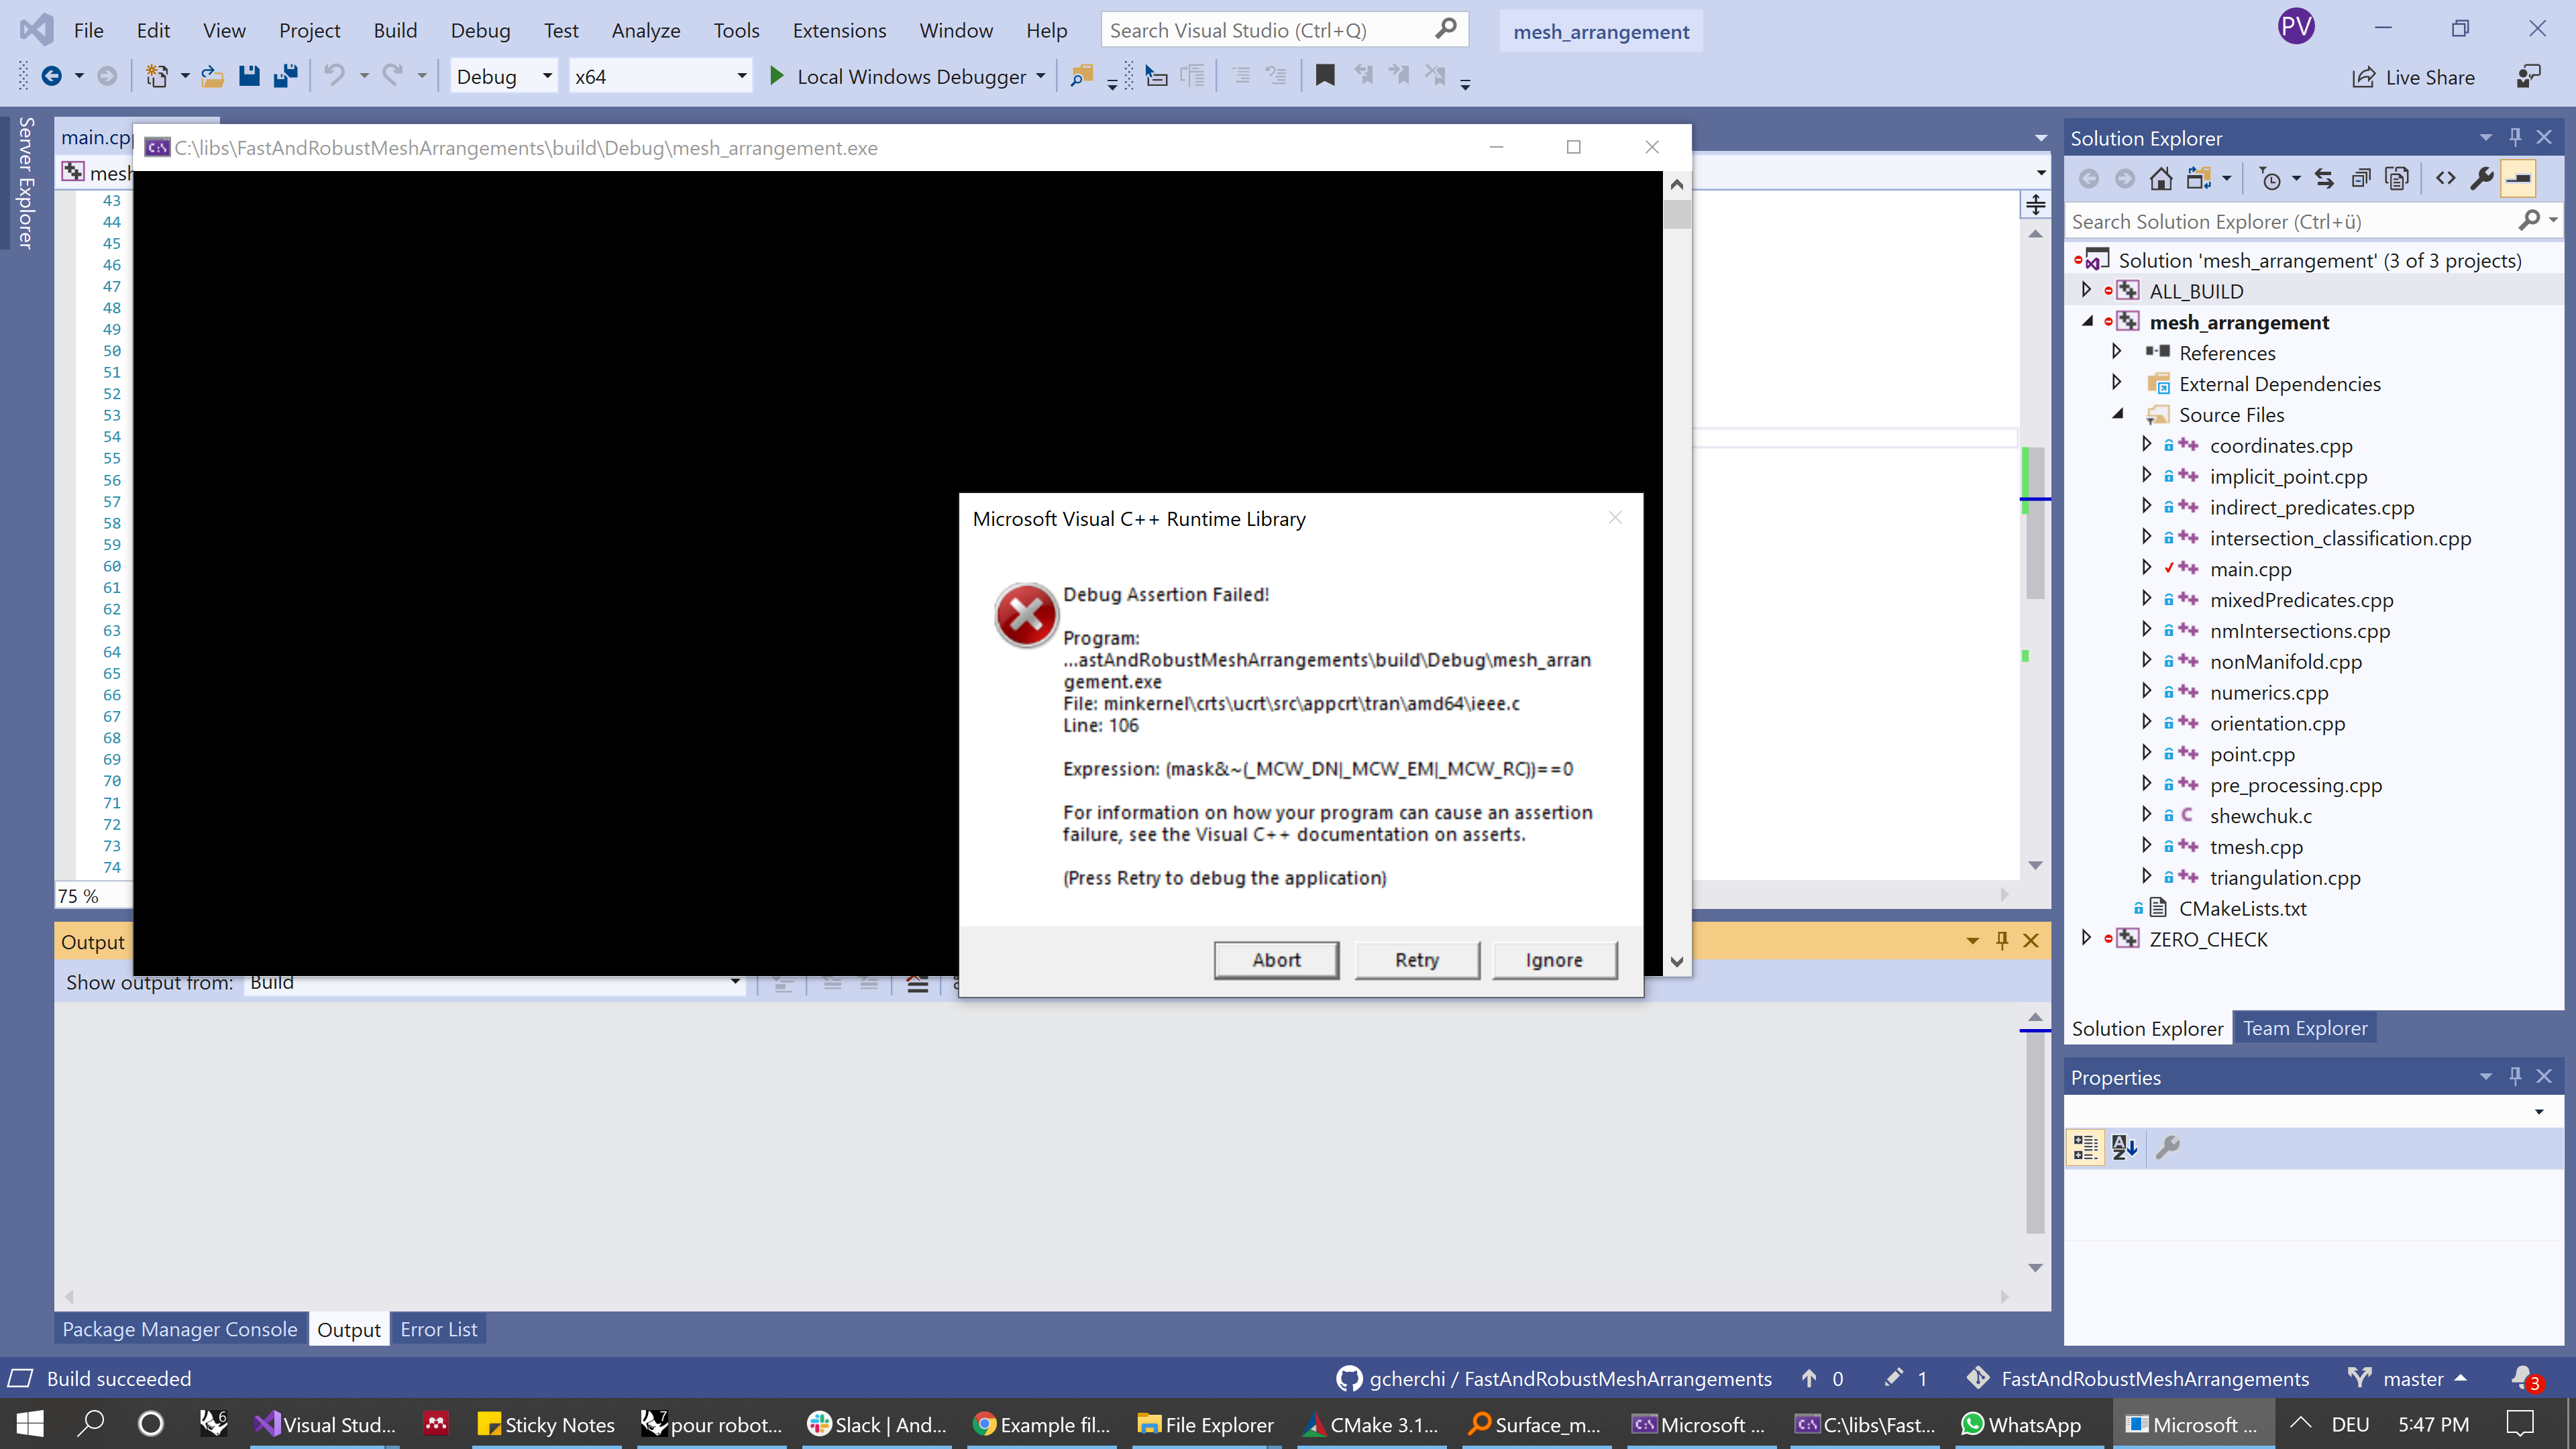Click the Home icon in Solution Explorer
Viewport: 2576px width, 1449px height.
[2161, 178]
